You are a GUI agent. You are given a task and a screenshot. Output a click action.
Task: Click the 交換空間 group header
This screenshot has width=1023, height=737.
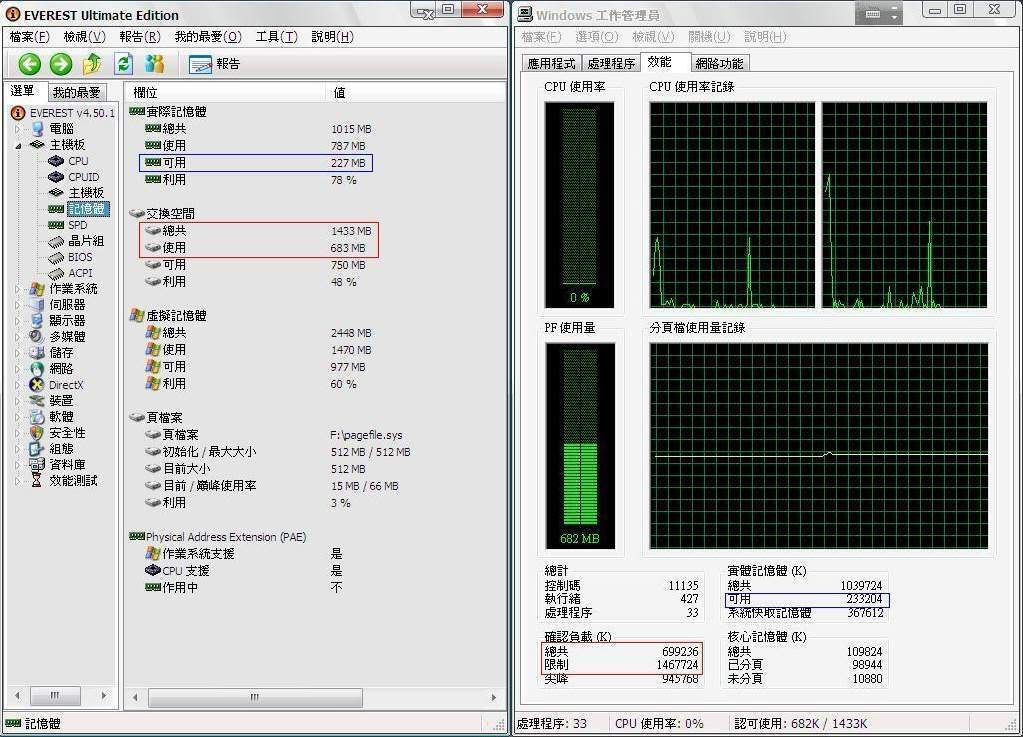162,213
